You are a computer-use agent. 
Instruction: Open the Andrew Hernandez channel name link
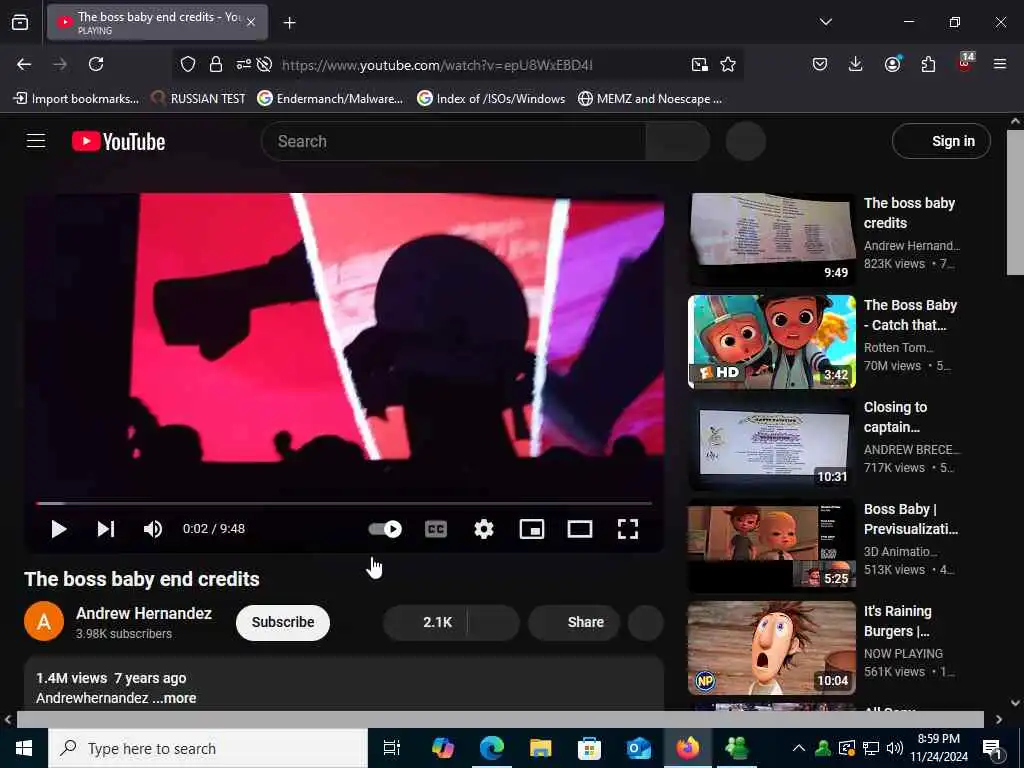(x=144, y=613)
